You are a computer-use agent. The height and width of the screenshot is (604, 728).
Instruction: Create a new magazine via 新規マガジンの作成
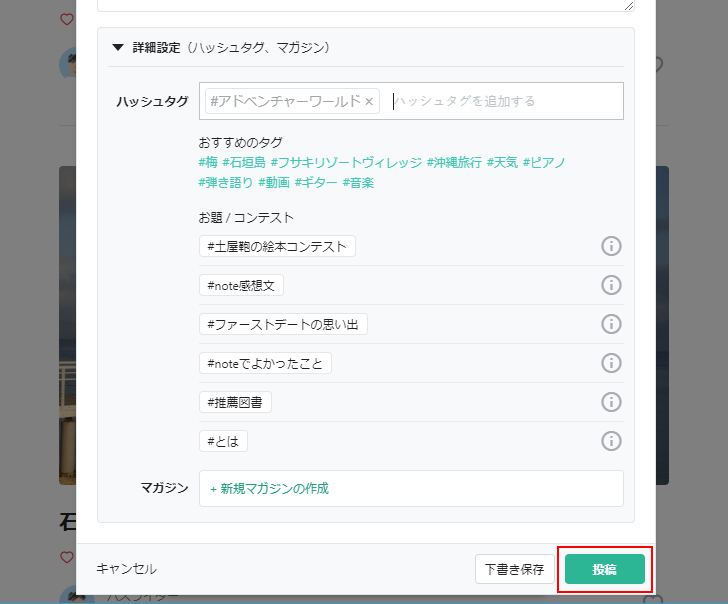pyautogui.click(x=270, y=488)
